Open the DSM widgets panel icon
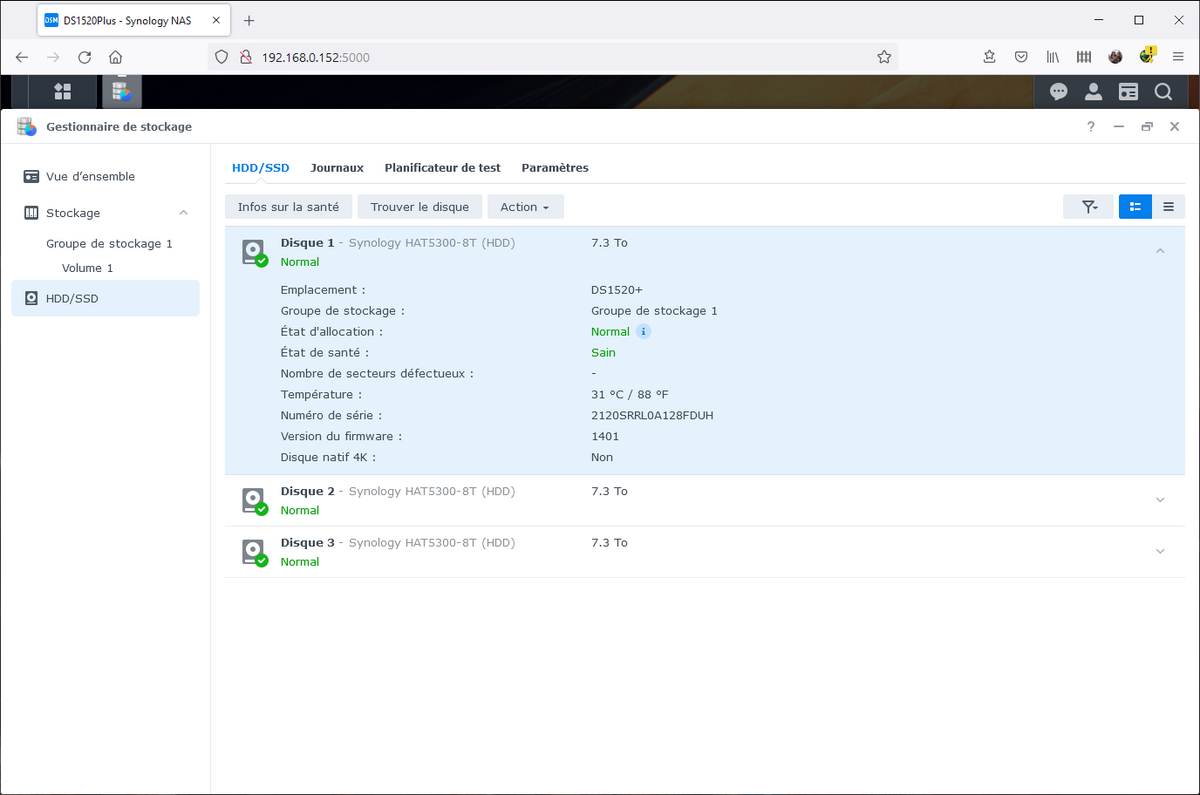 1128,91
